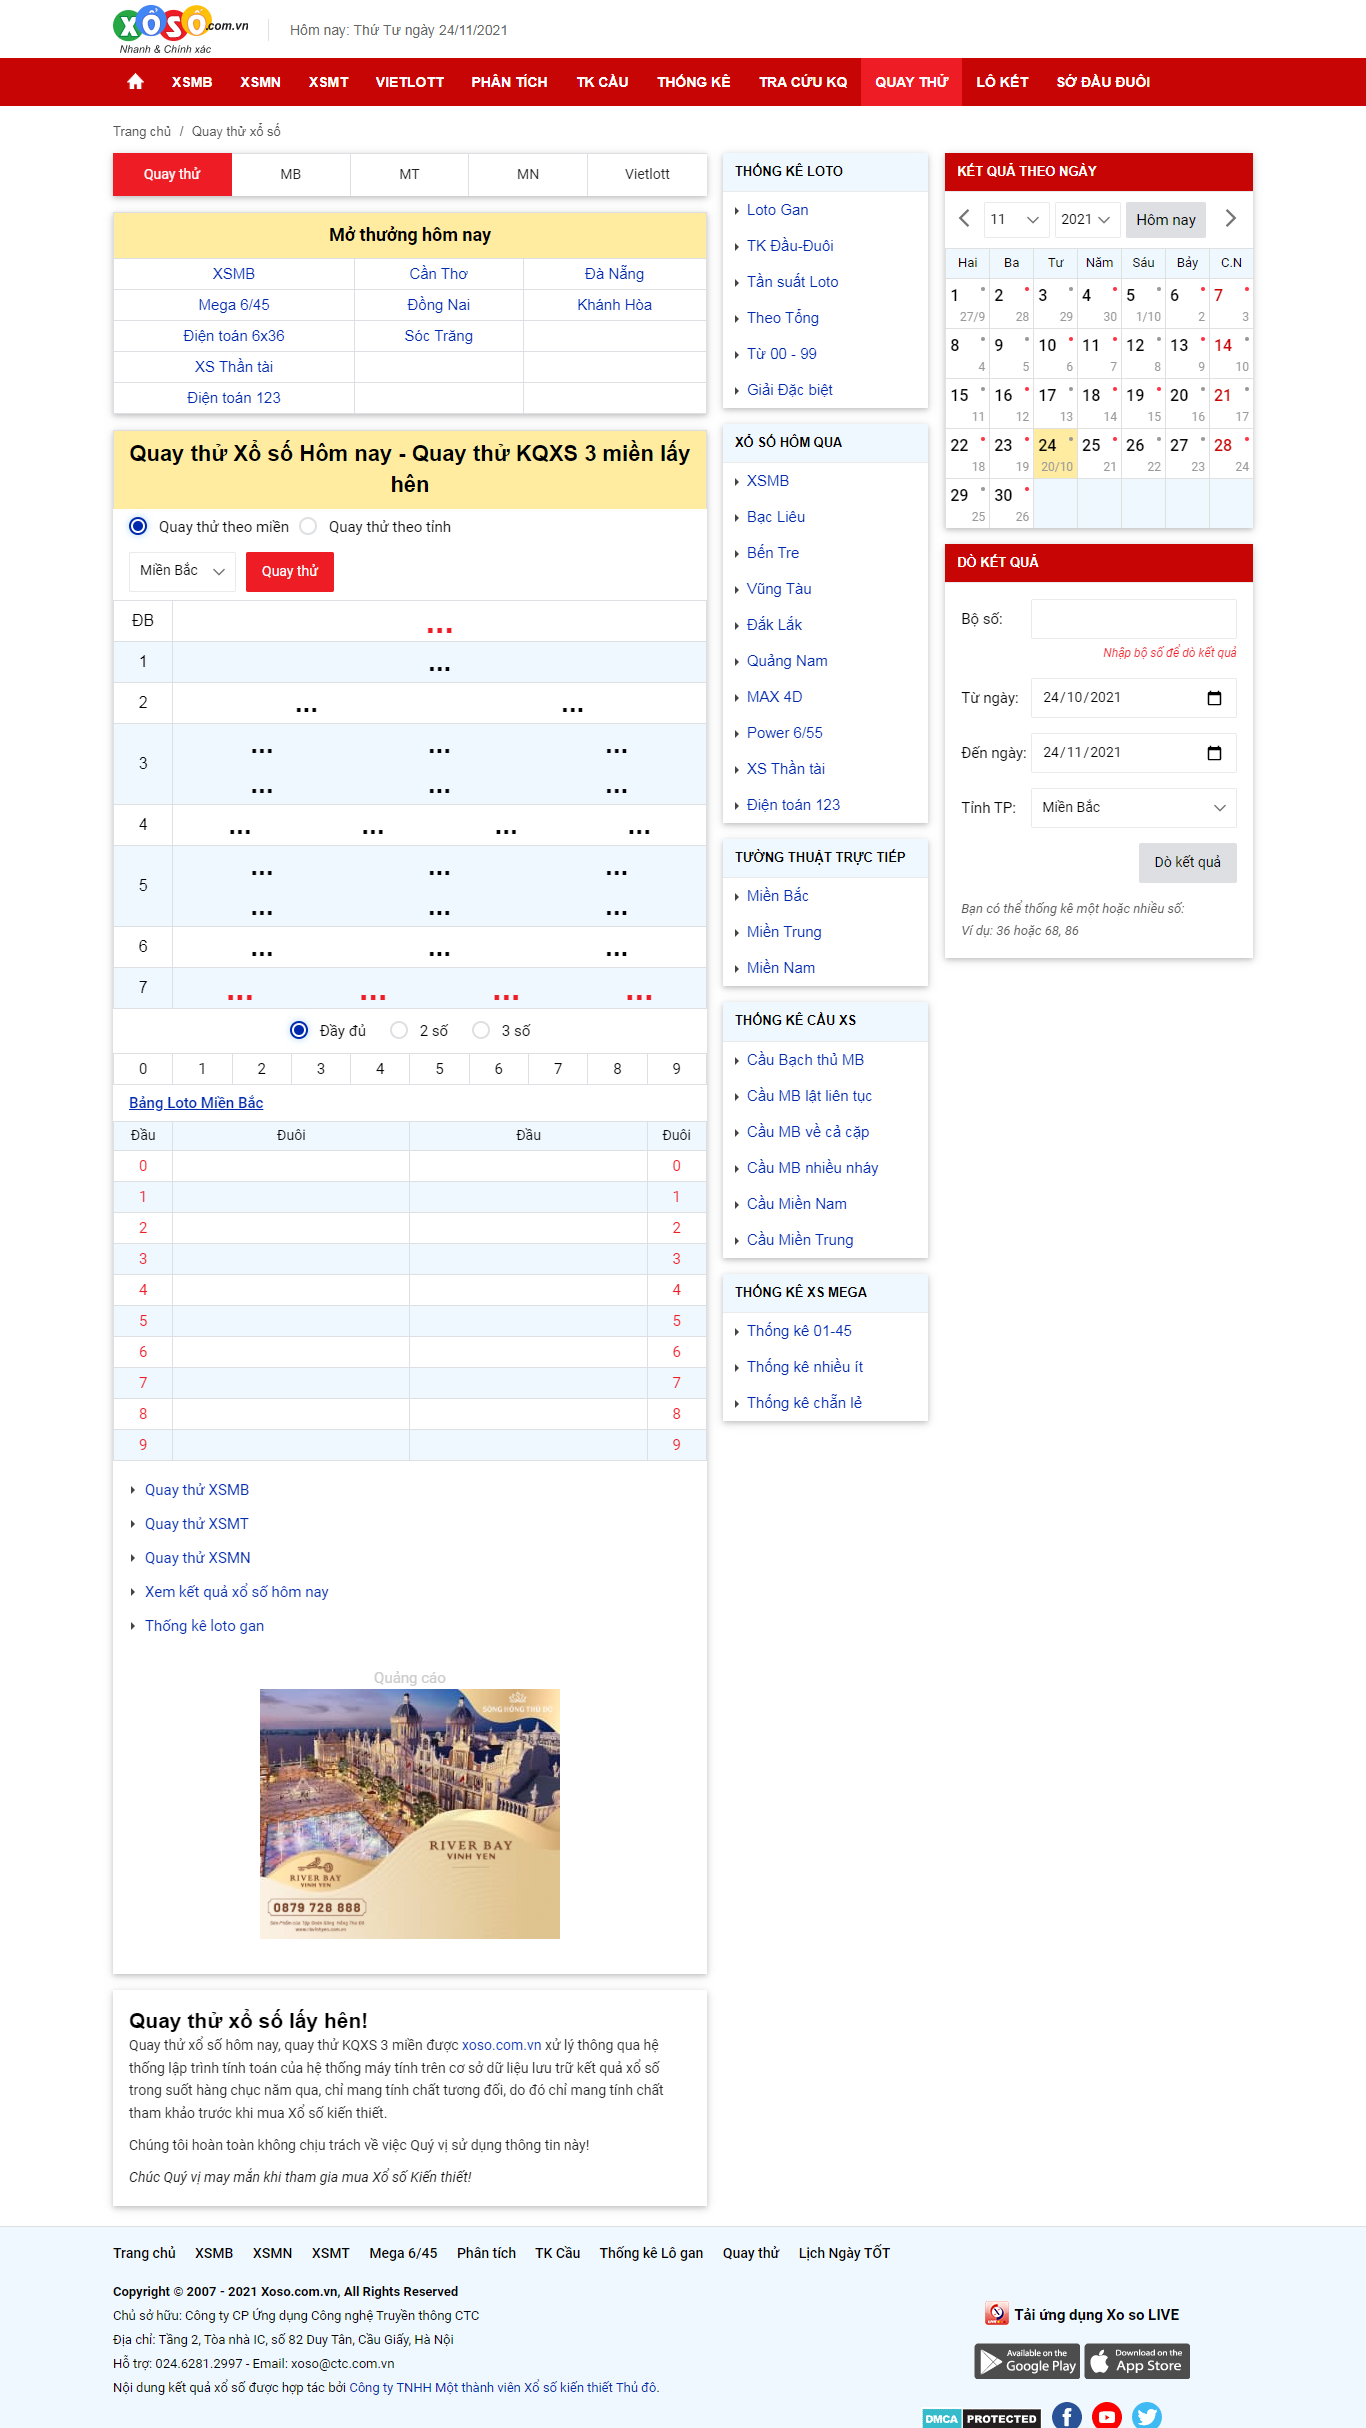Image resolution: width=1366 pixels, height=2428 pixels.
Task: Click the Bộ số input field
Action: pos(1133,619)
